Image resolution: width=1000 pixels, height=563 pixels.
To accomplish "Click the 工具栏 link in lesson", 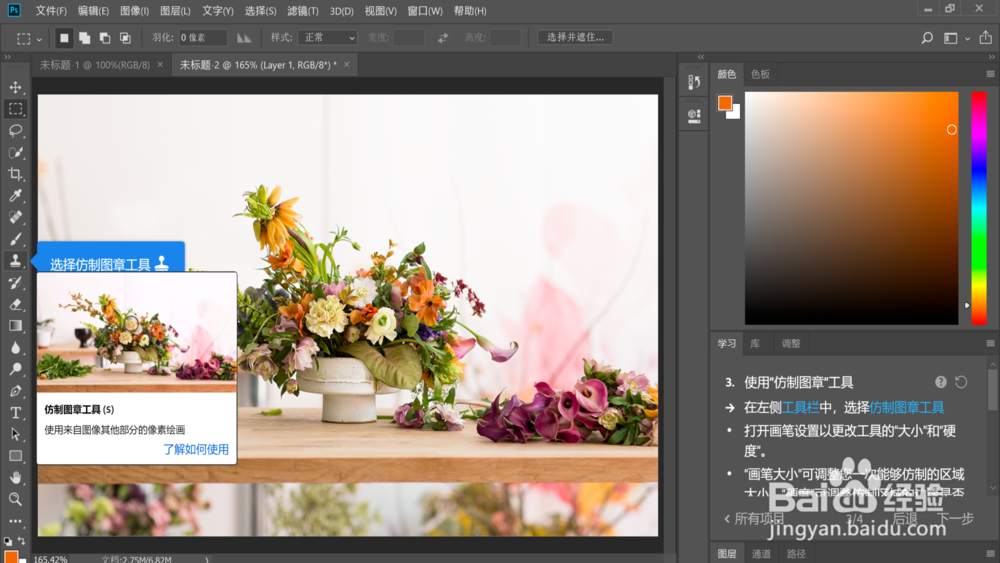I will click(800, 407).
